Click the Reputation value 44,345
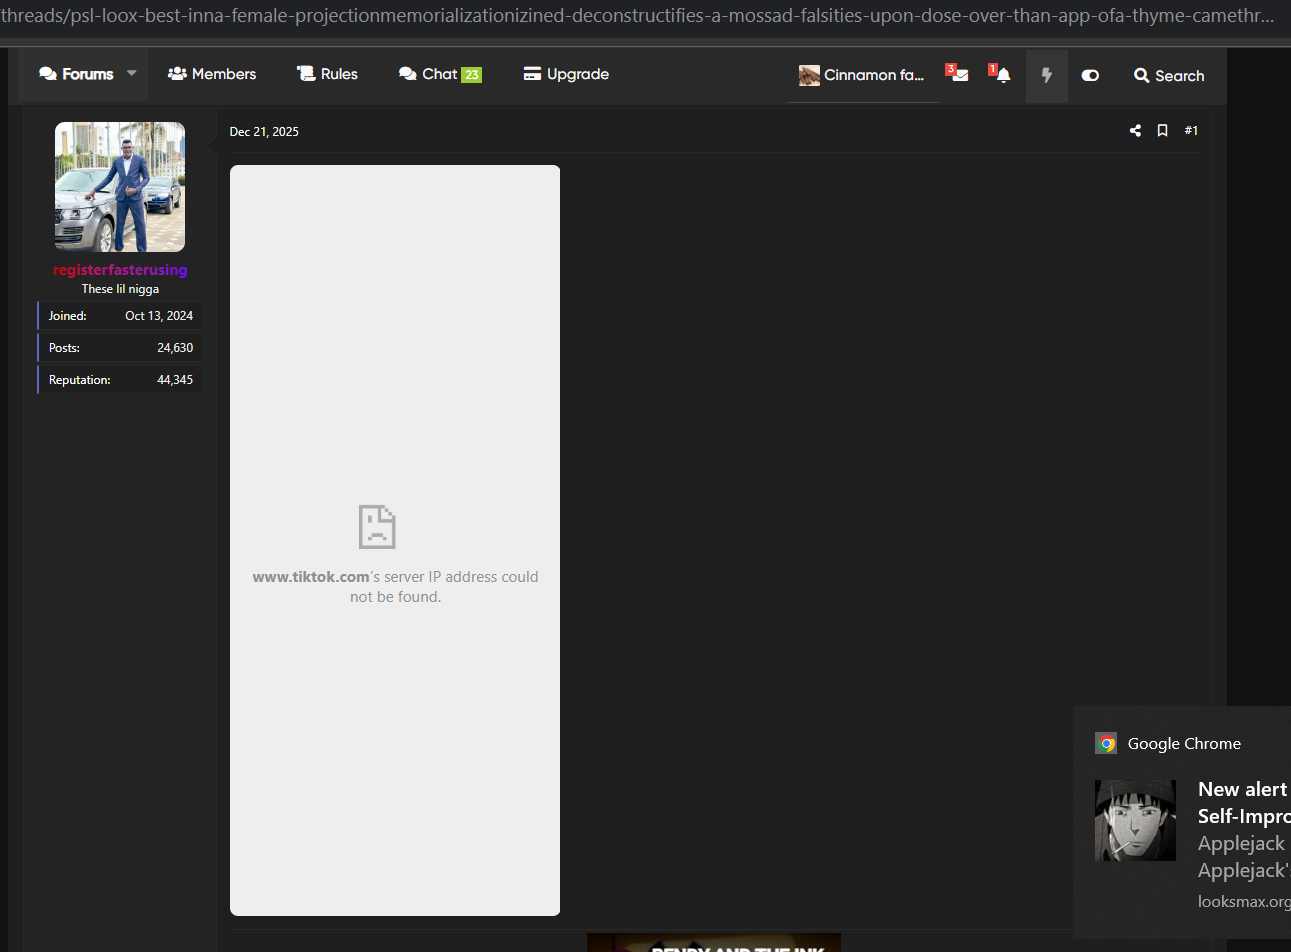 click(175, 380)
